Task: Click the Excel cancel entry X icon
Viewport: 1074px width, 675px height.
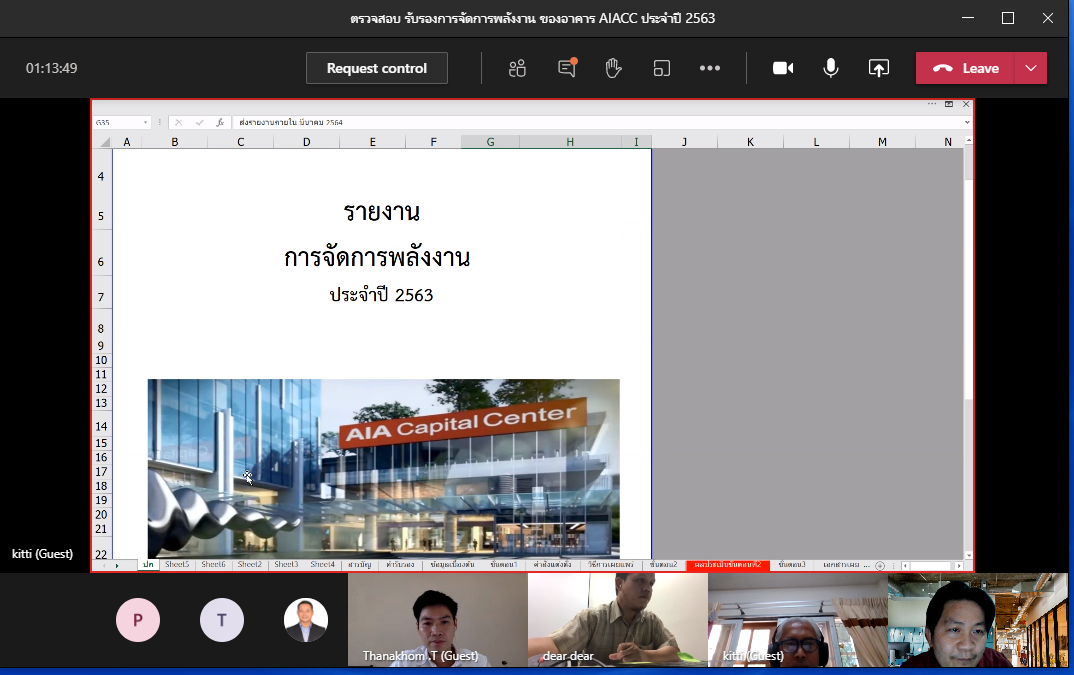Action: click(x=178, y=122)
